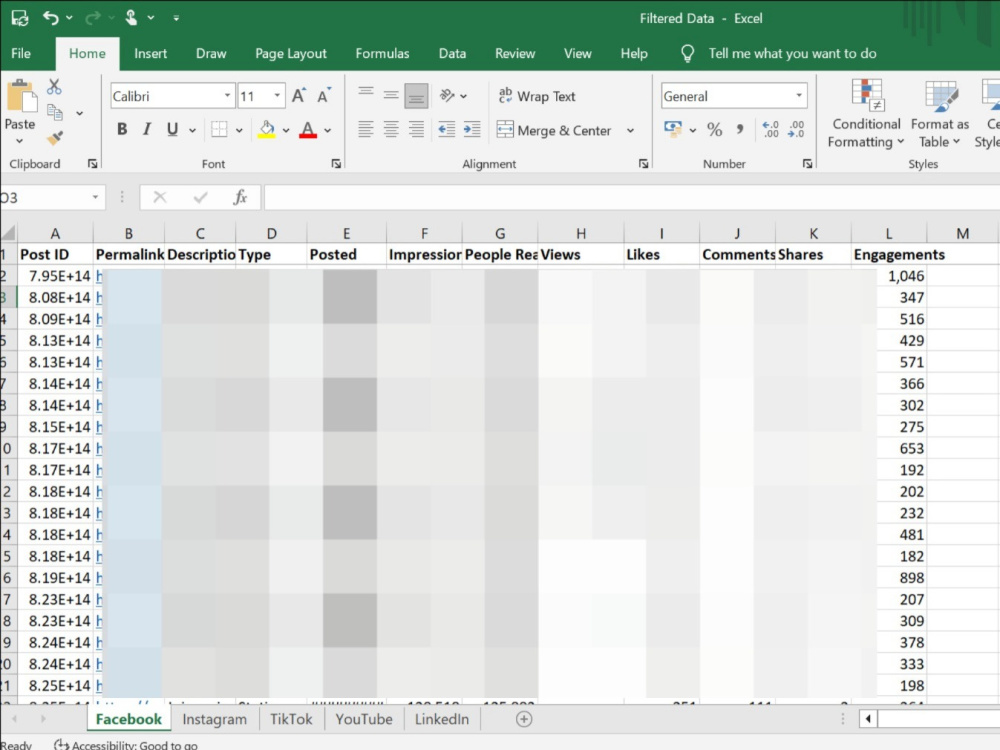Open Format as Table gallery

(939, 114)
